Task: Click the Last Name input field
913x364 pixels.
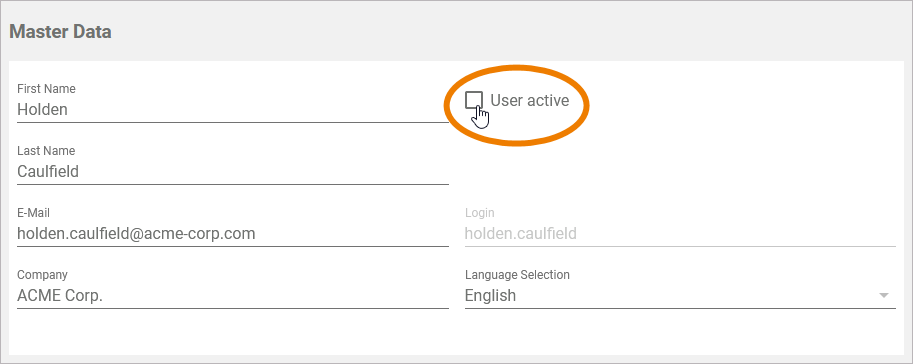Action: [x=233, y=172]
